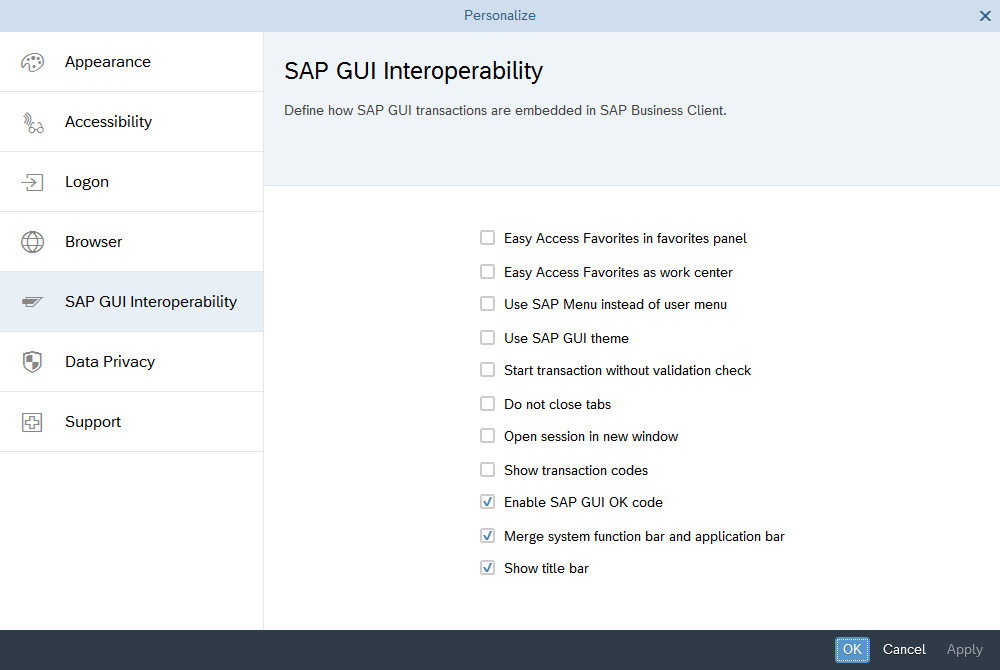Check Do not close tabs
1000x670 pixels.
[x=488, y=404]
